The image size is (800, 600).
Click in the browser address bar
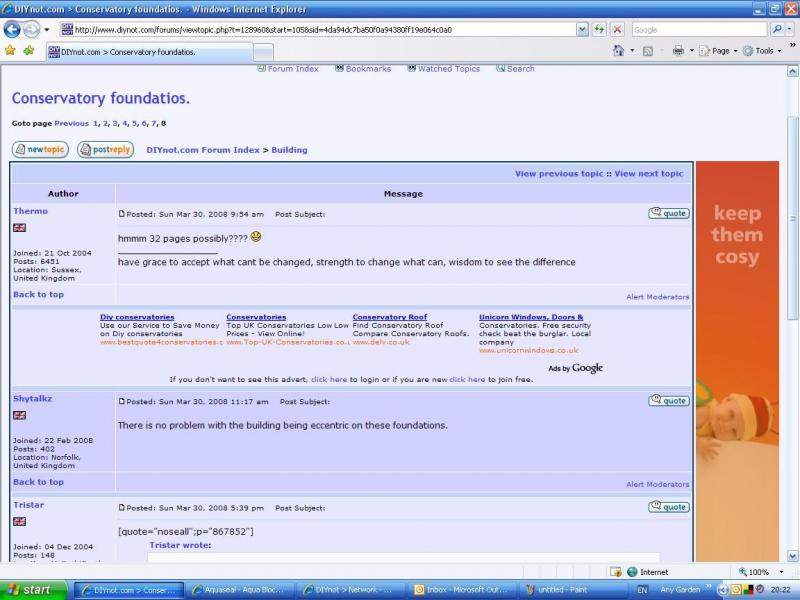pos(320,30)
